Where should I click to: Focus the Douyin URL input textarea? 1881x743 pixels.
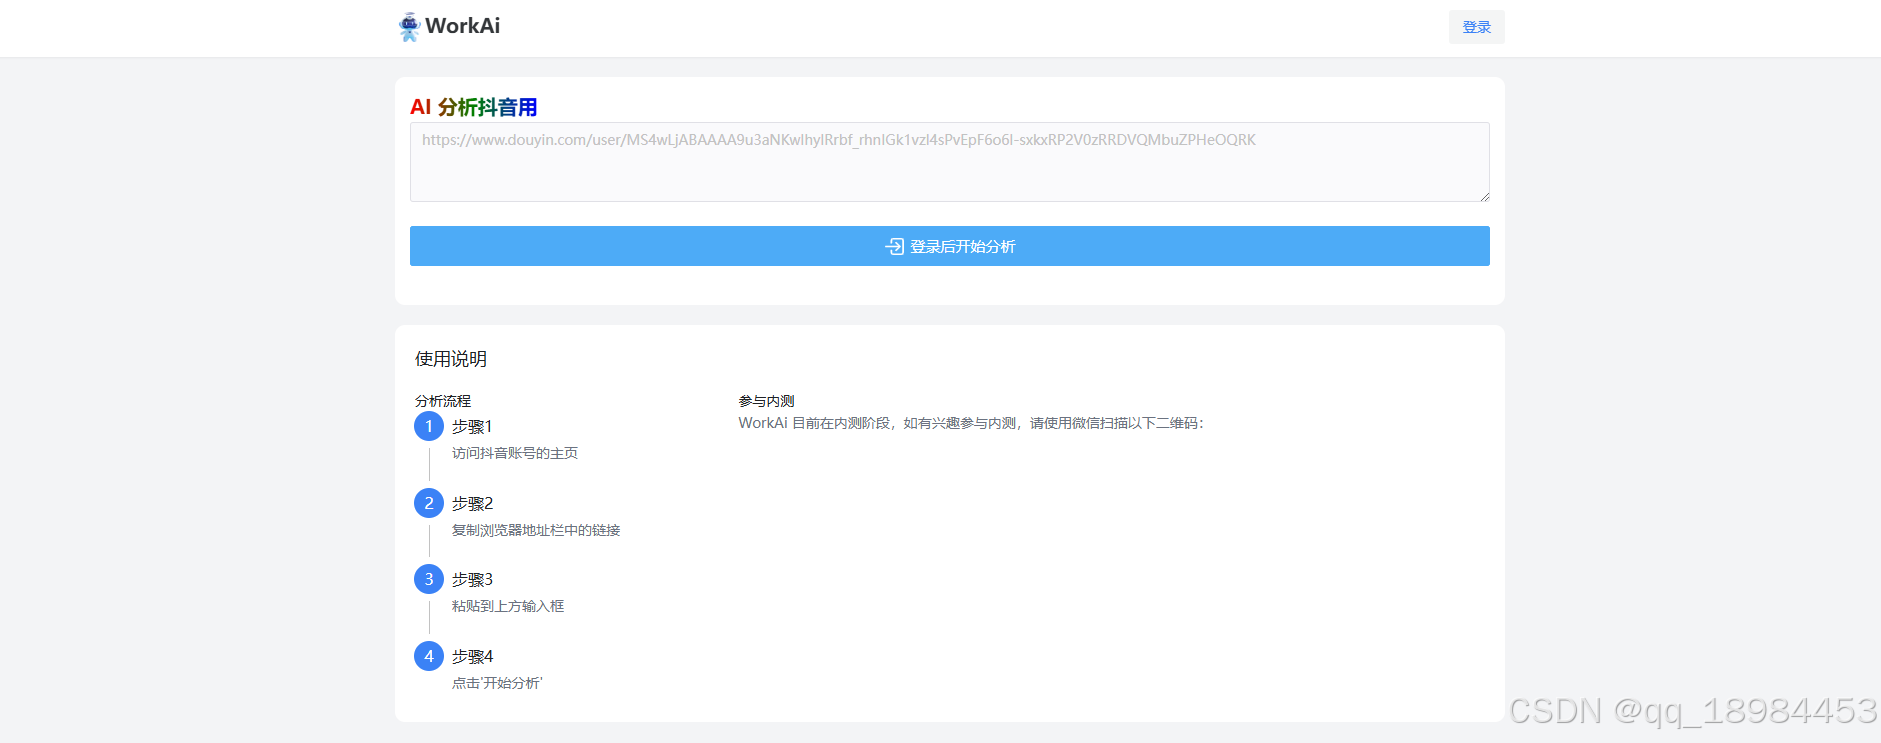[x=949, y=162]
